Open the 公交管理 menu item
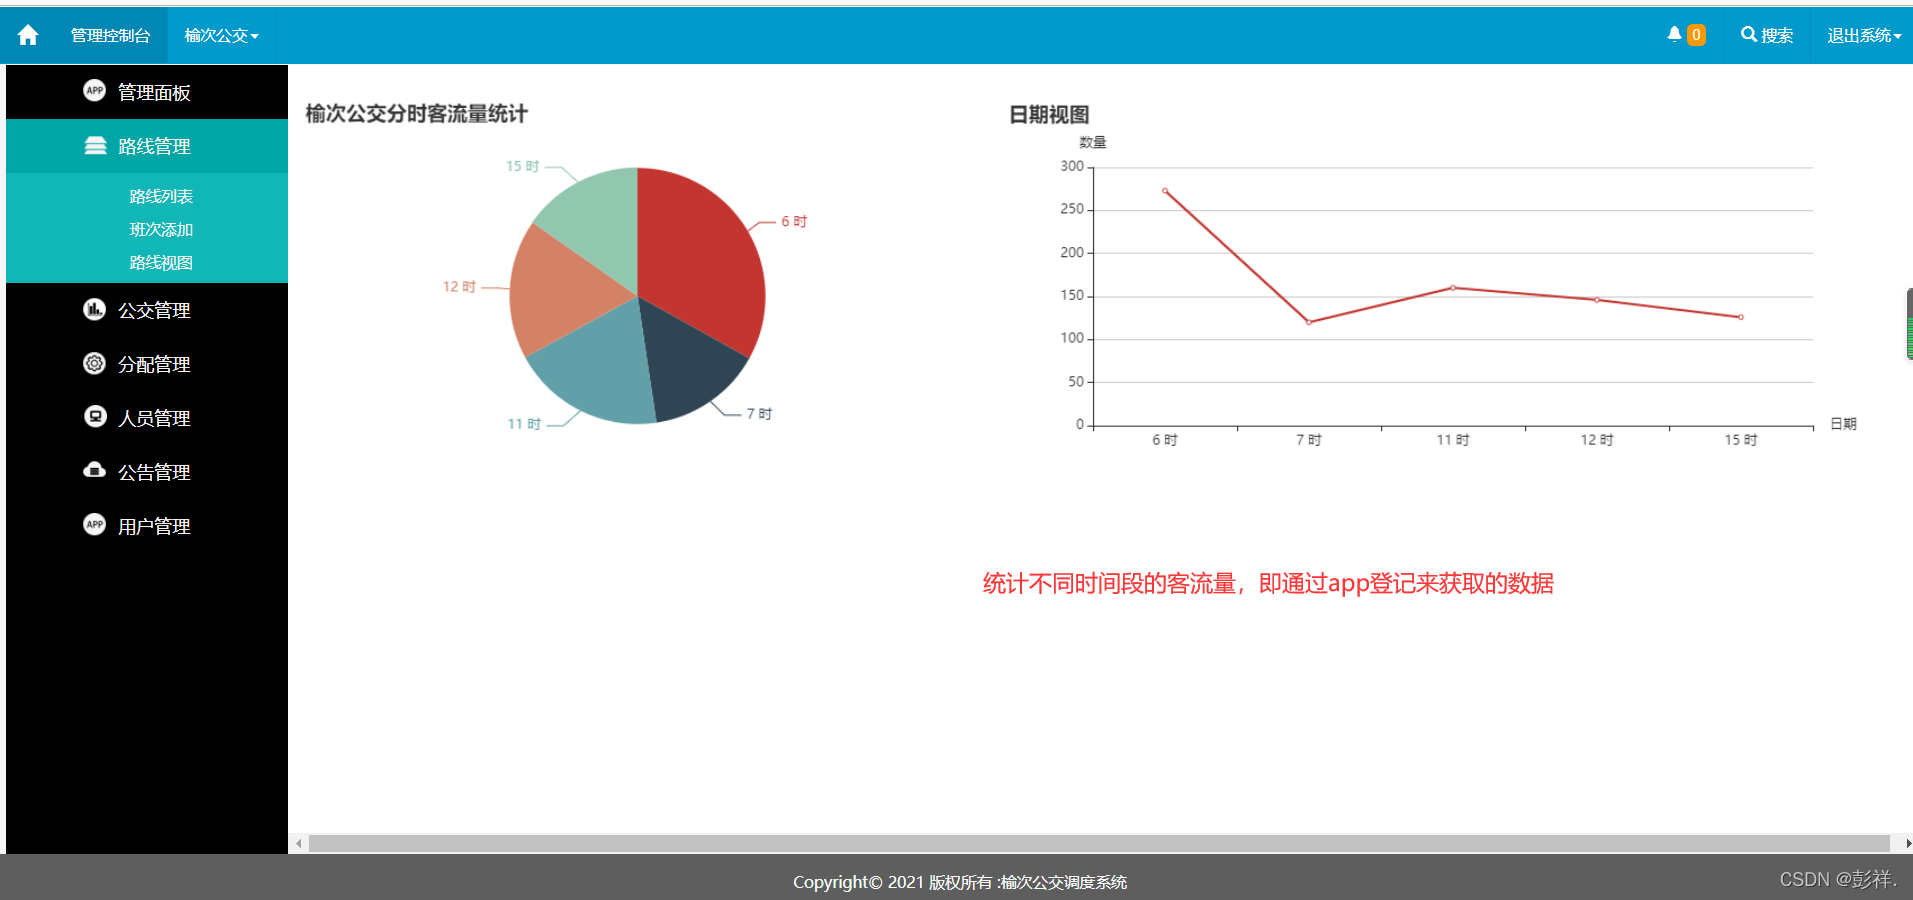1913x900 pixels. (147, 310)
